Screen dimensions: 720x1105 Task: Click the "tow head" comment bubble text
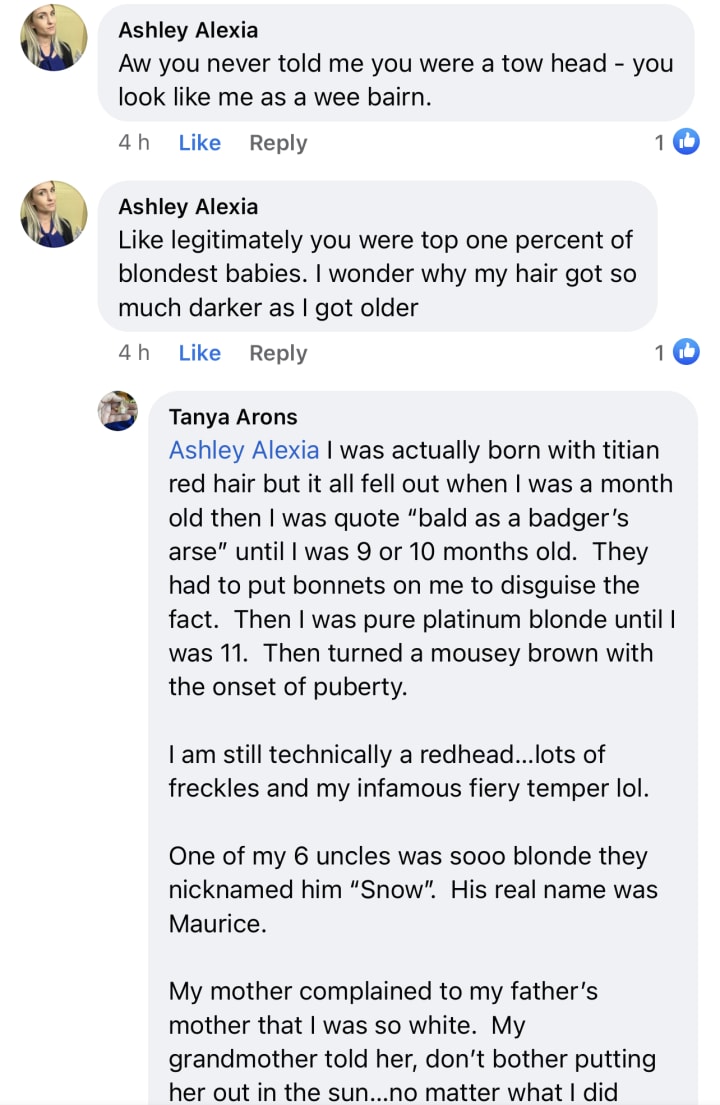[x=395, y=80]
